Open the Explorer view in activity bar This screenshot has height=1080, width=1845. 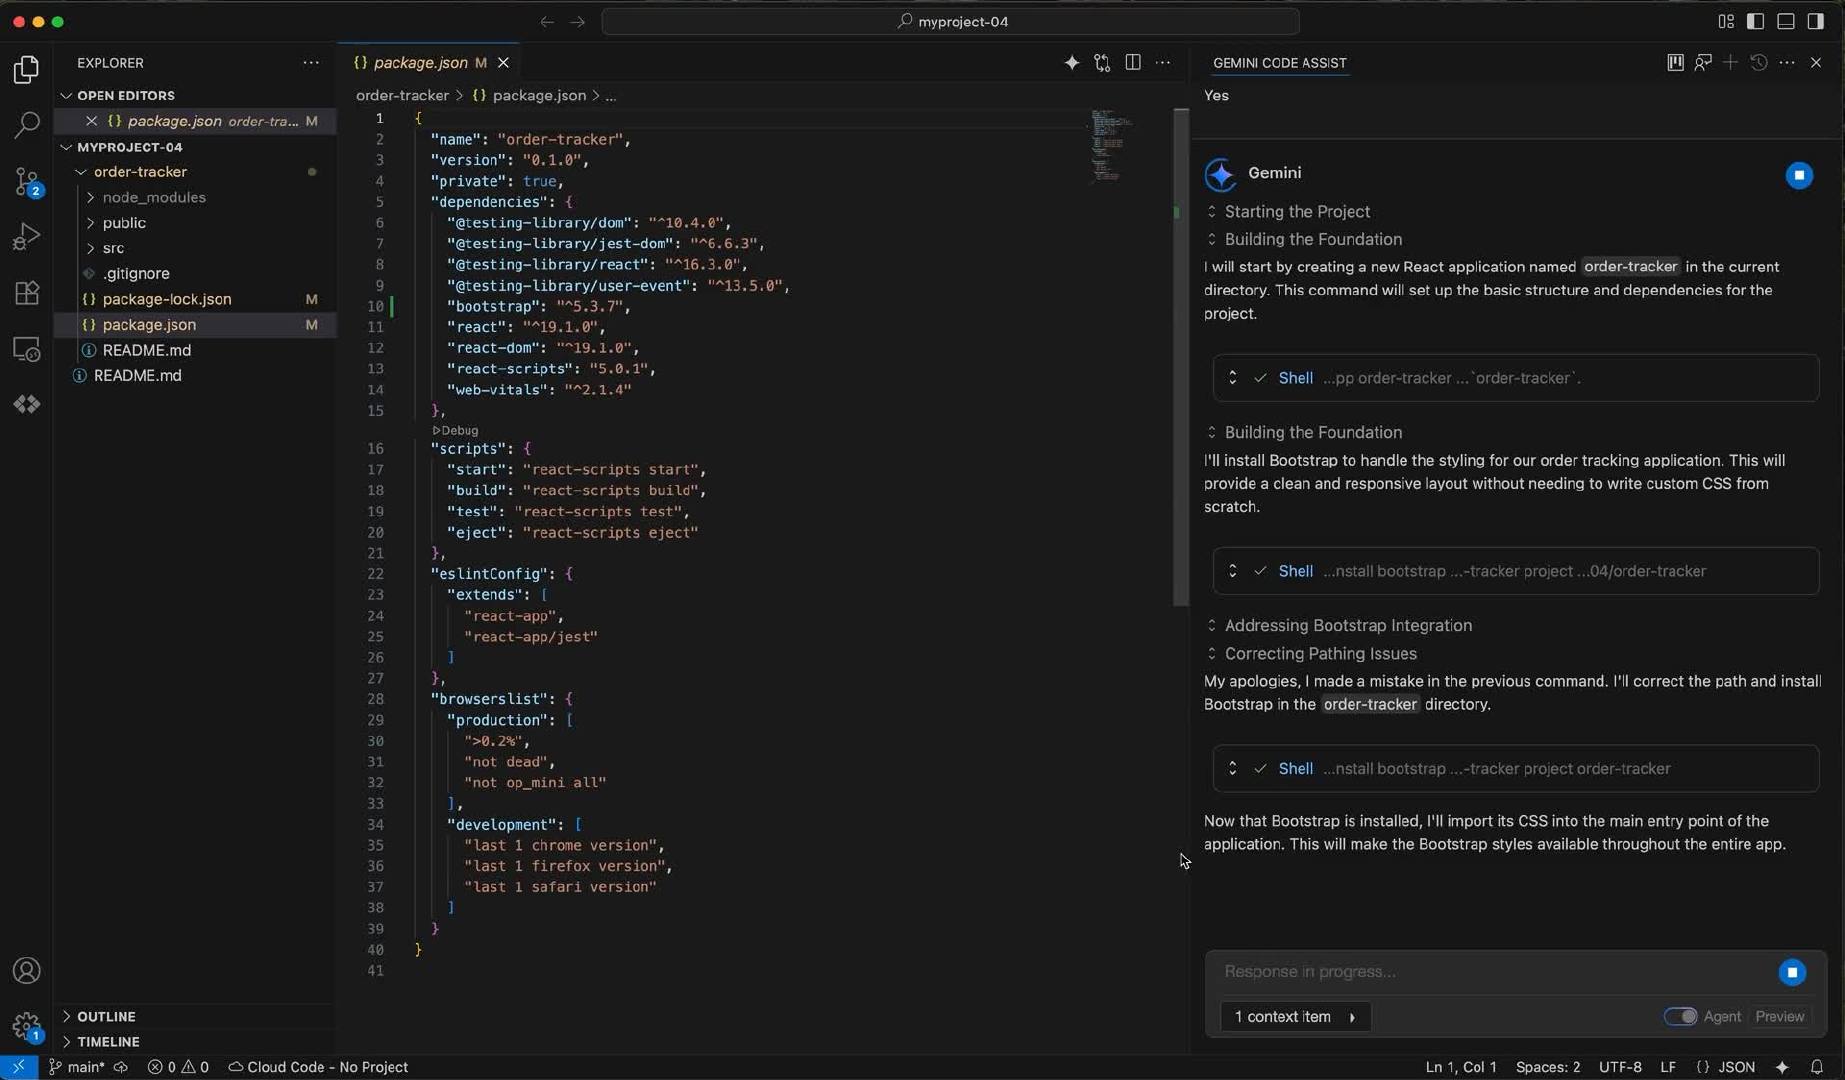(x=27, y=70)
